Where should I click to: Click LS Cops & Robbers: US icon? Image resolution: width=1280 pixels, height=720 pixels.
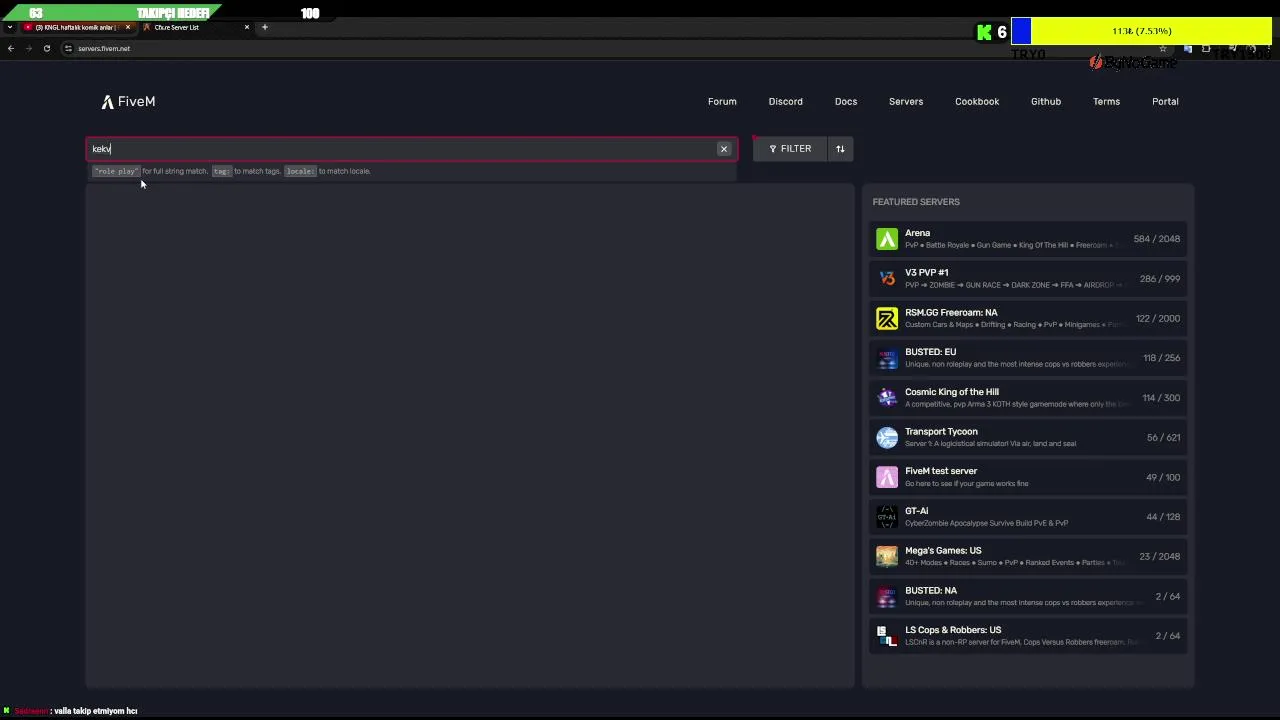click(887, 636)
